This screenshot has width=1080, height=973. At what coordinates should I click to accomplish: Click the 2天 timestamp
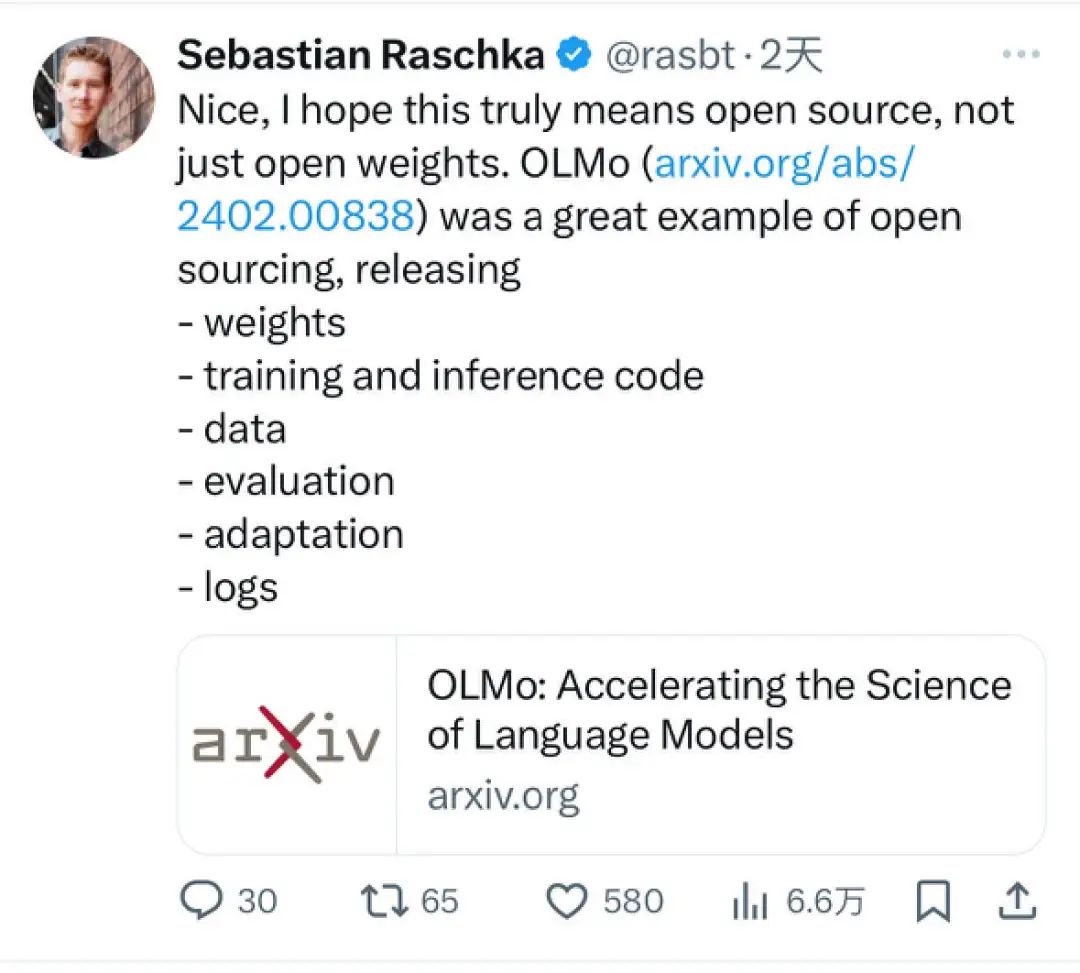tap(791, 54)
